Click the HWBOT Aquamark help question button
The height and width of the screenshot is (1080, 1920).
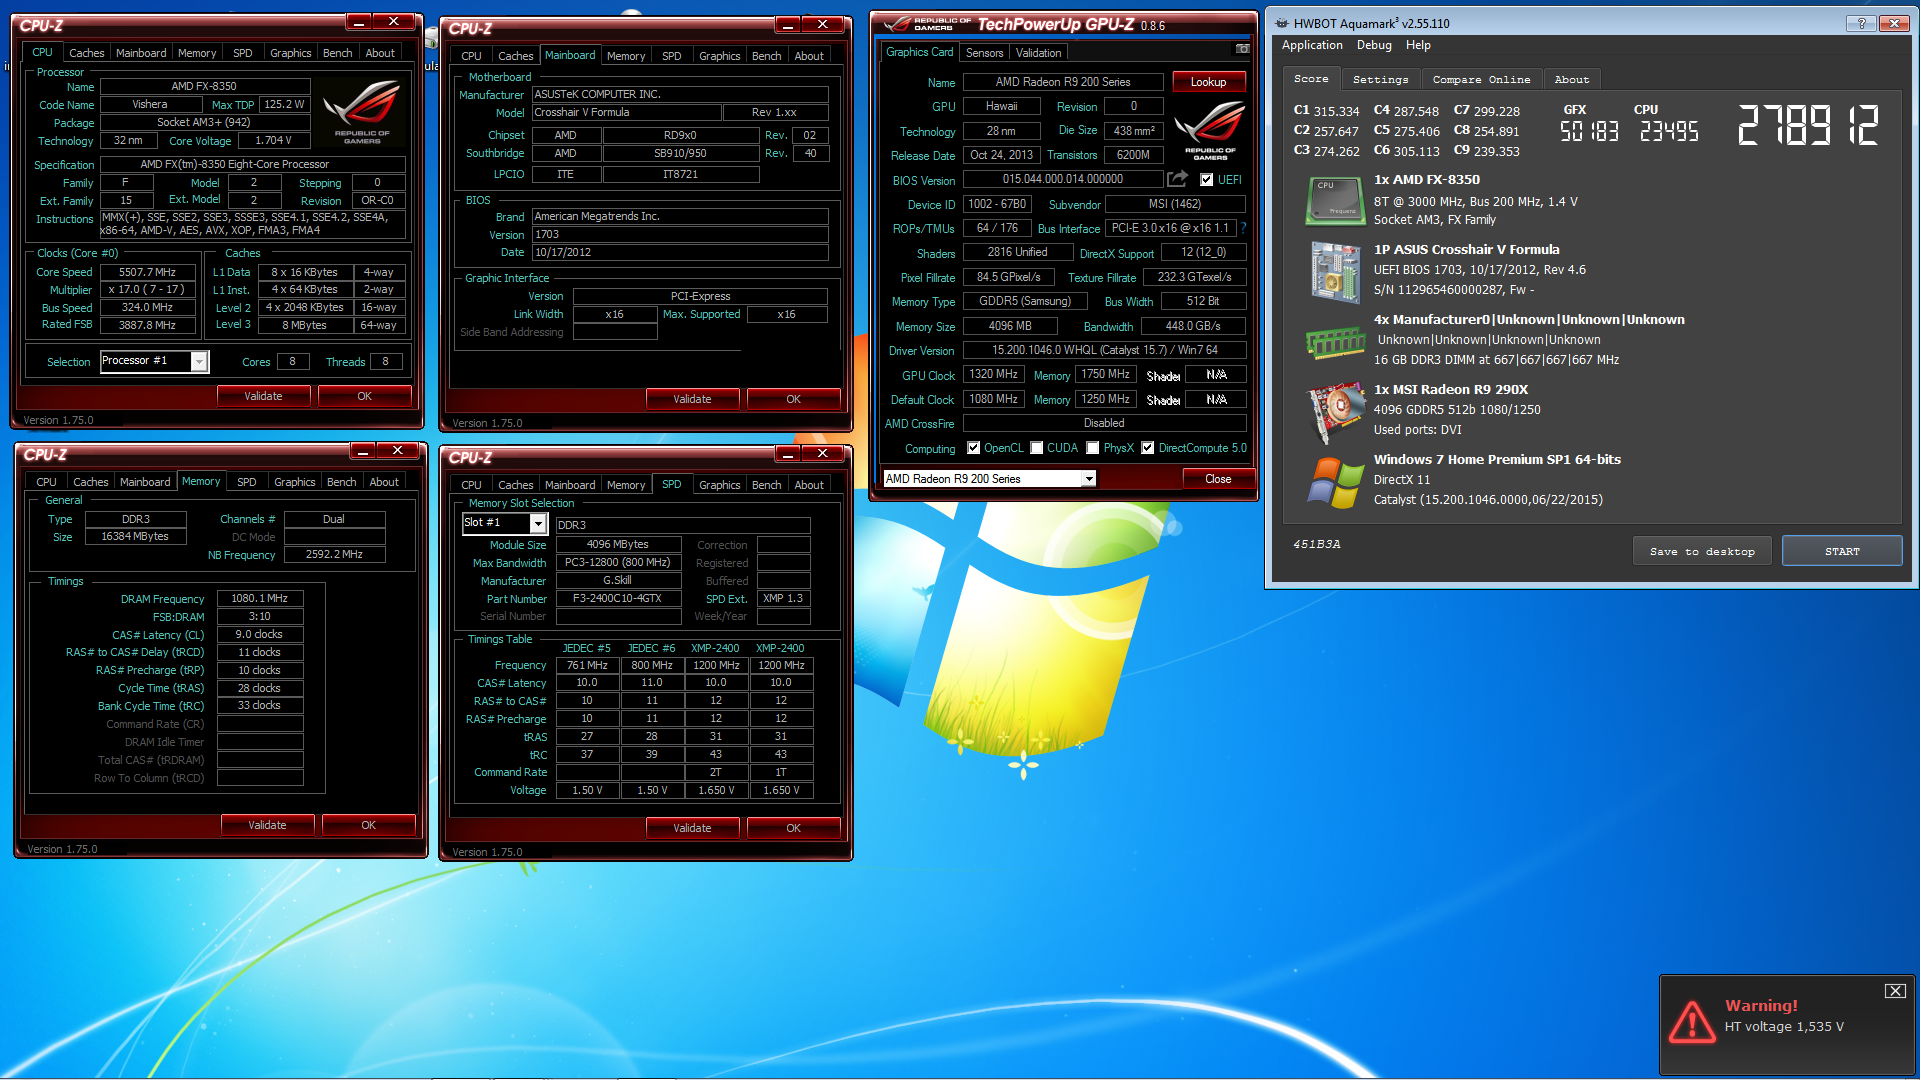point(1861,23)
